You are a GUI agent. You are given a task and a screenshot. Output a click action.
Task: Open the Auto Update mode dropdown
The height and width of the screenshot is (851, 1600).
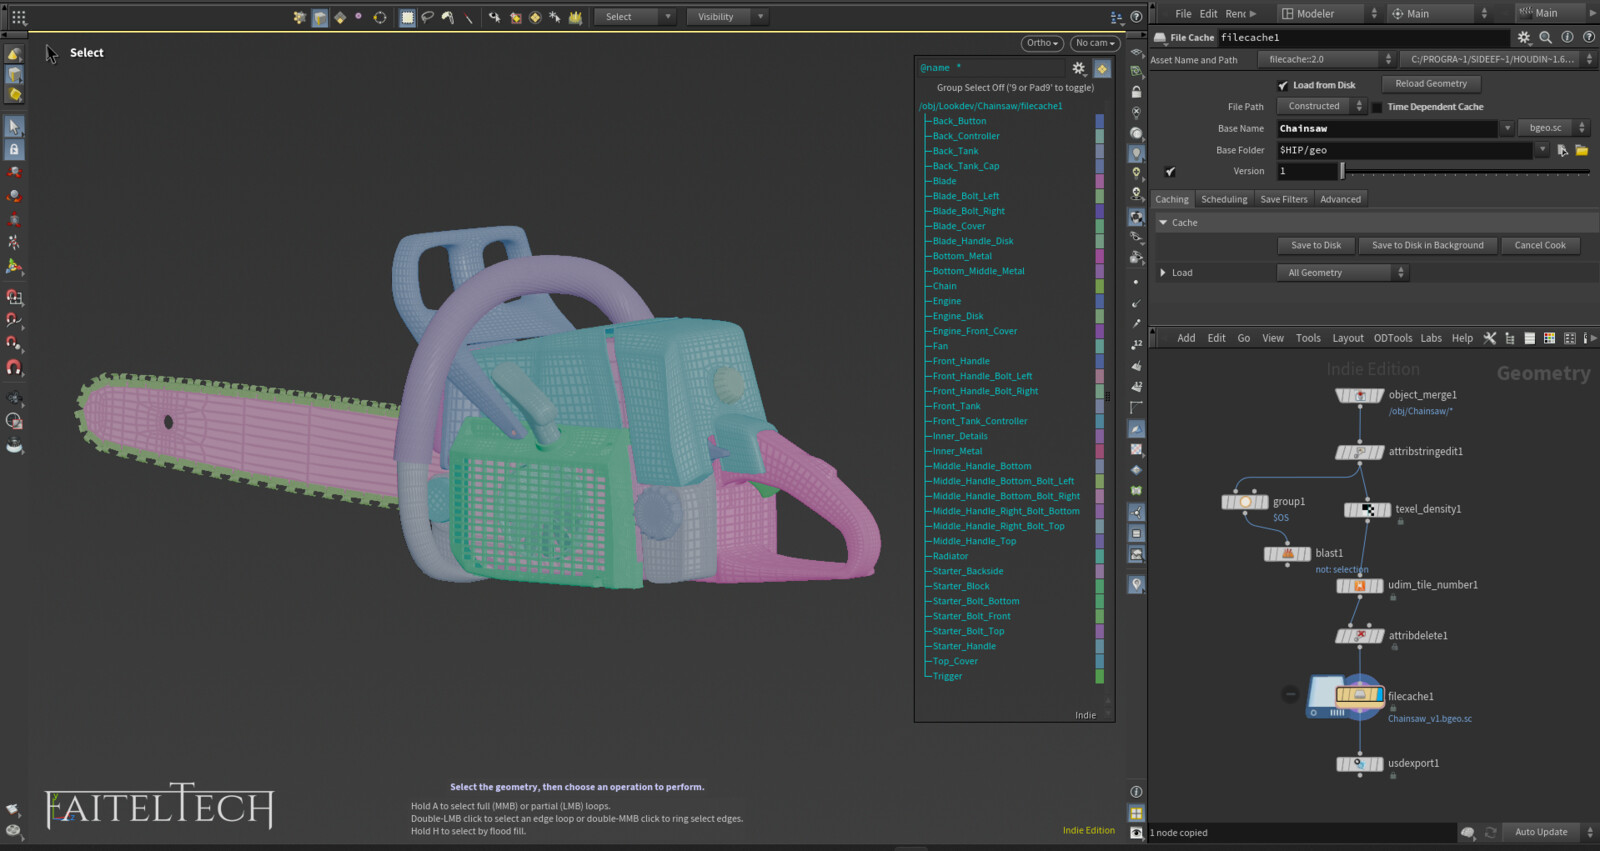(1549, 832)
